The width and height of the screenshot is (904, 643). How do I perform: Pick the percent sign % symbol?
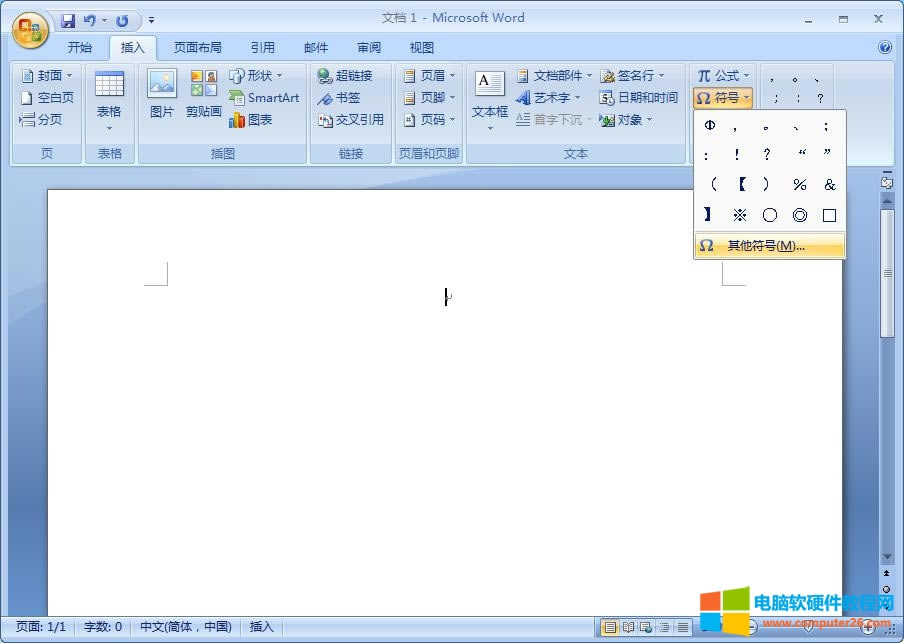pyautogui.click(x=799, y=185)
